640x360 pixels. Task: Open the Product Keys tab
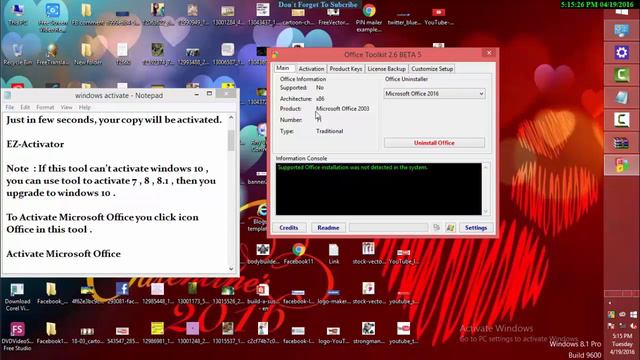(x=345, y=69)
